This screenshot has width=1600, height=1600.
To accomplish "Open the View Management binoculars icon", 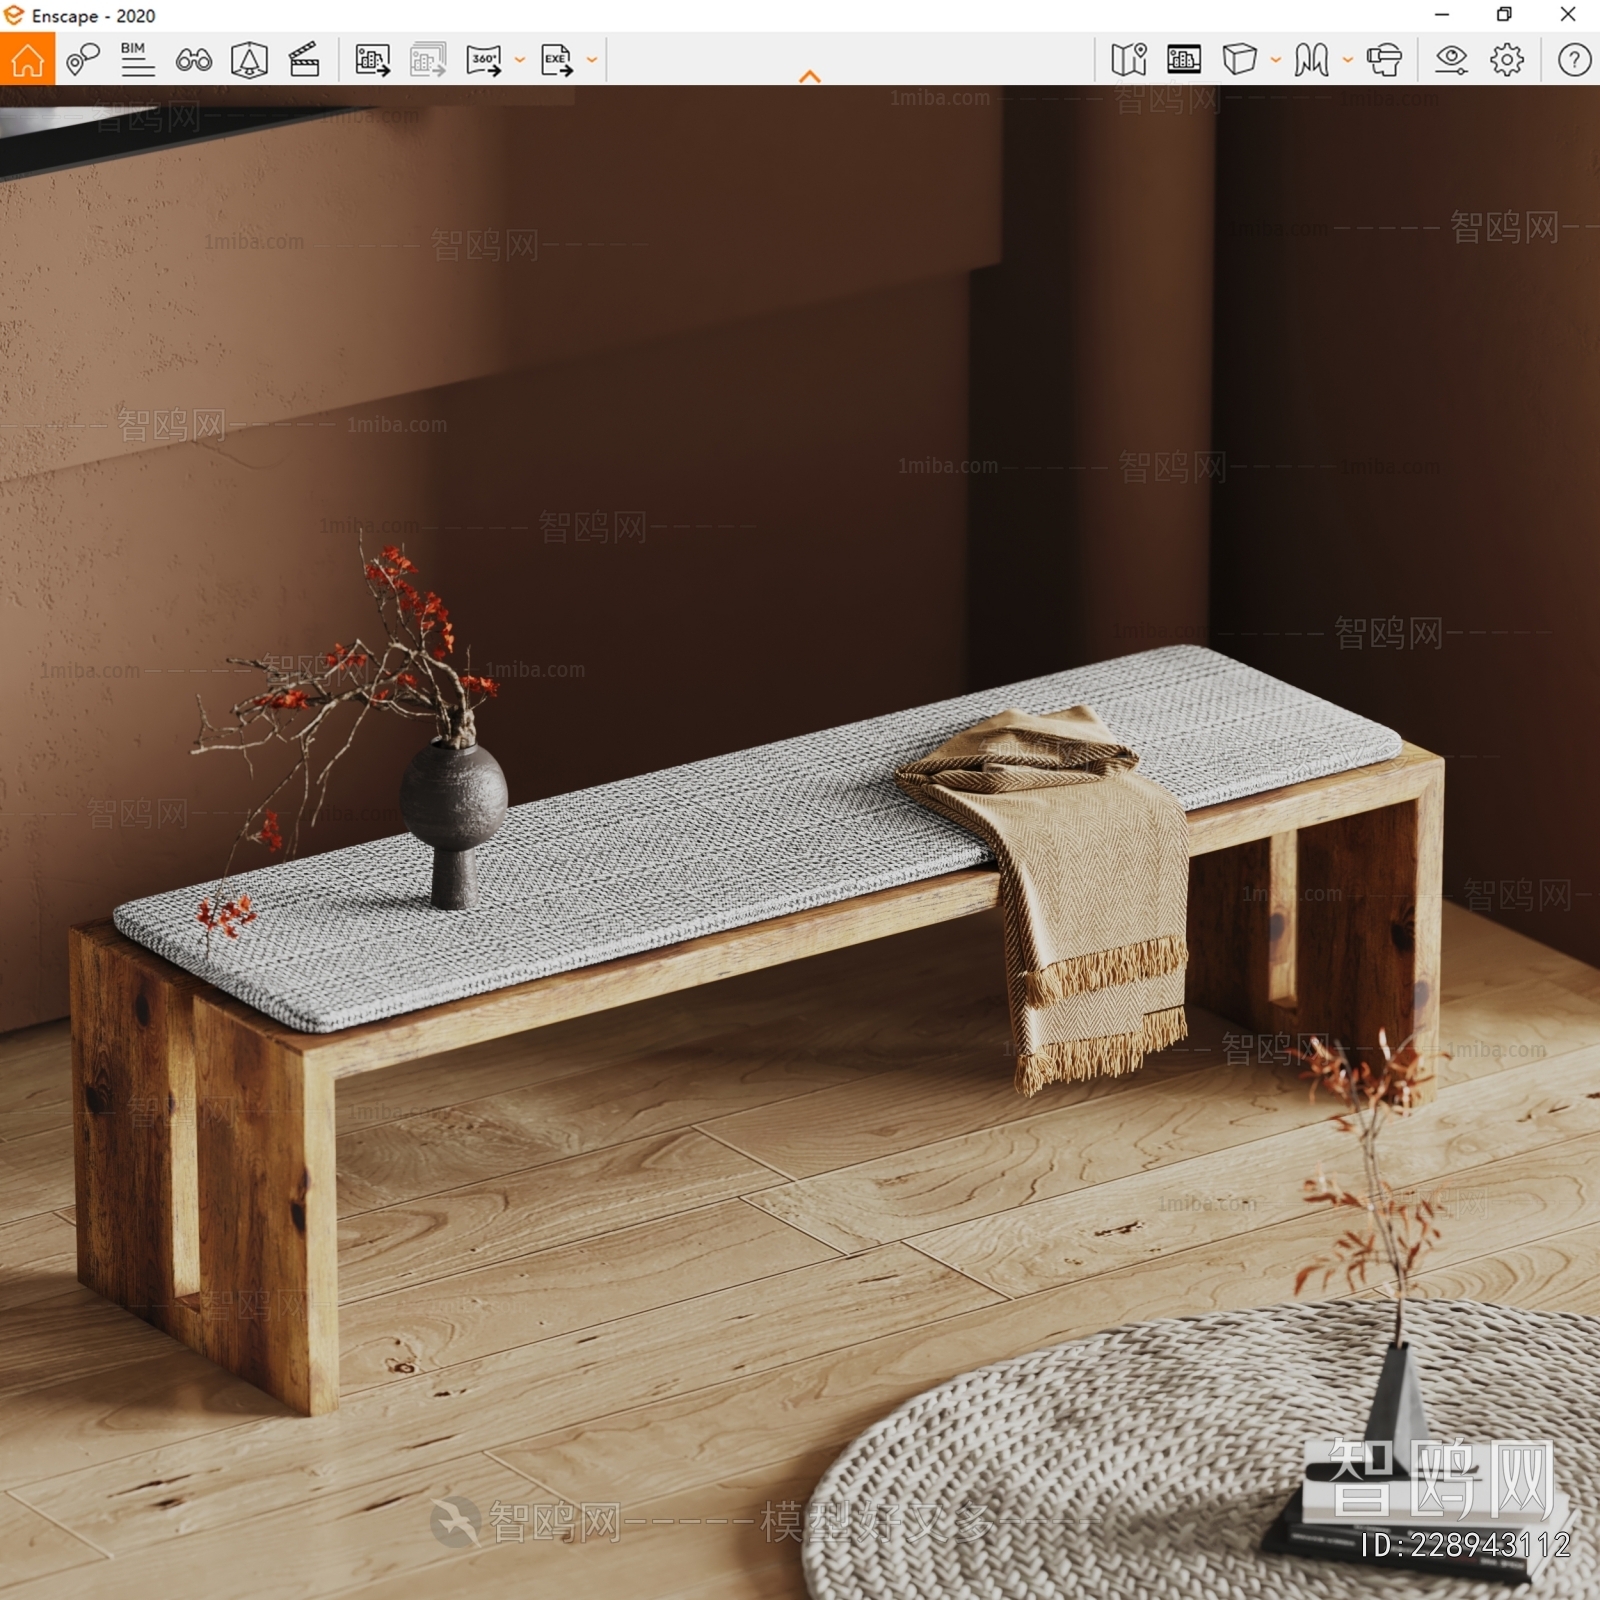I will tap(193, 60).
